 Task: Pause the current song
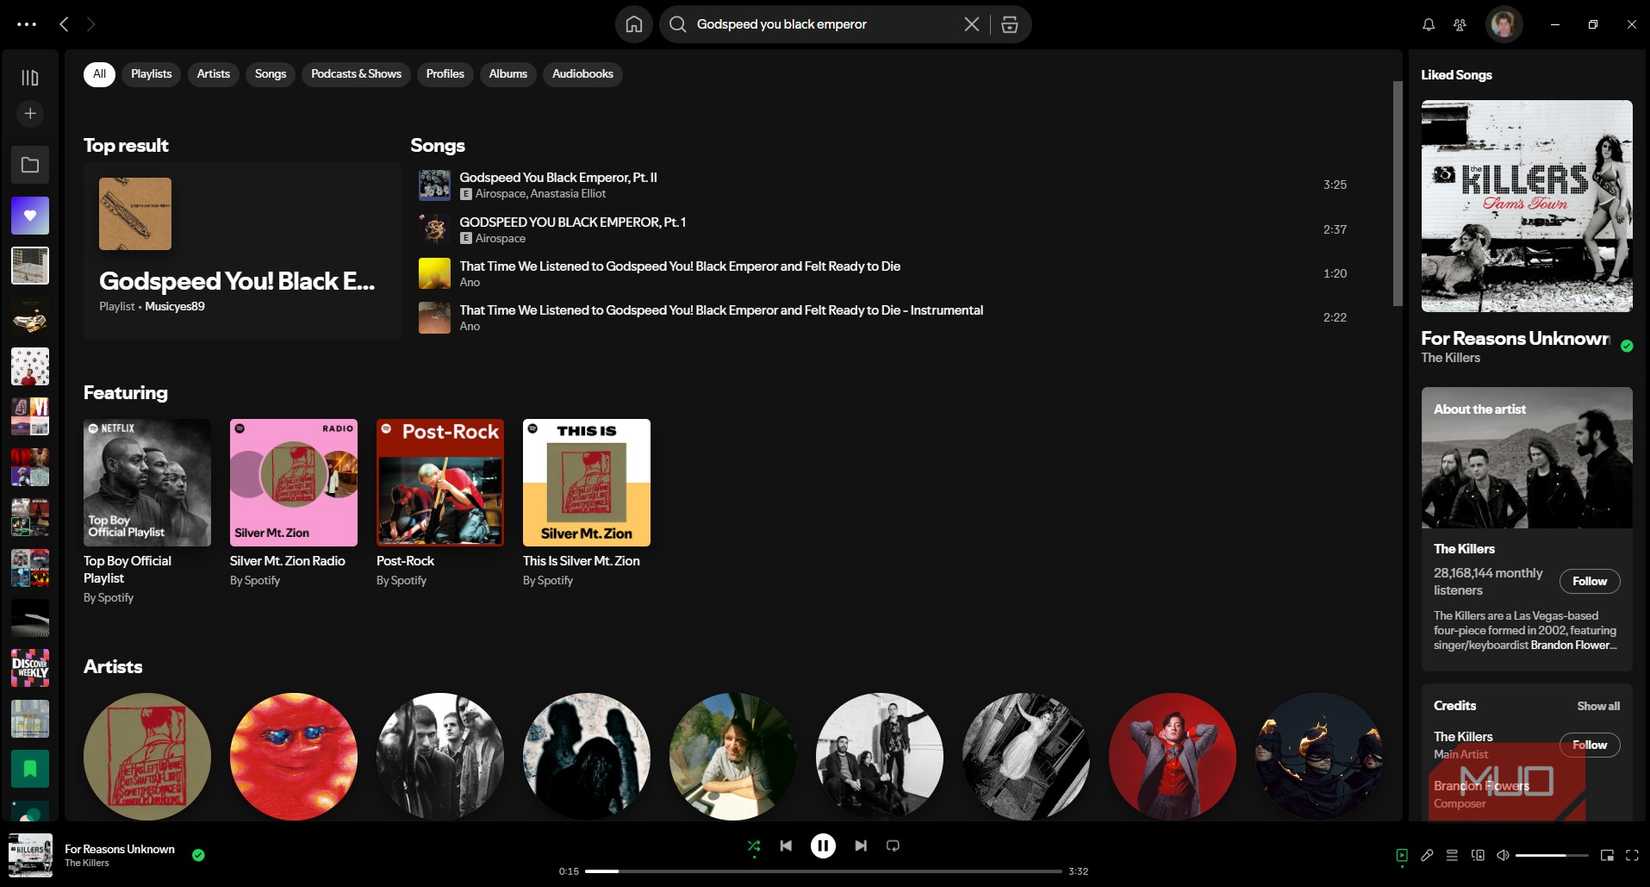pos(823,846)
